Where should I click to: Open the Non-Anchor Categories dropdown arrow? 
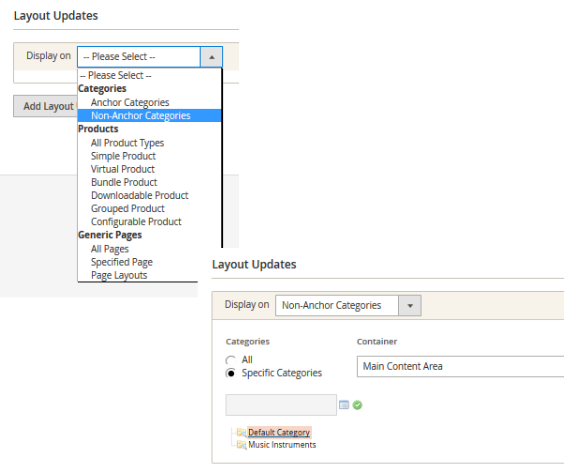click(410, 305)
